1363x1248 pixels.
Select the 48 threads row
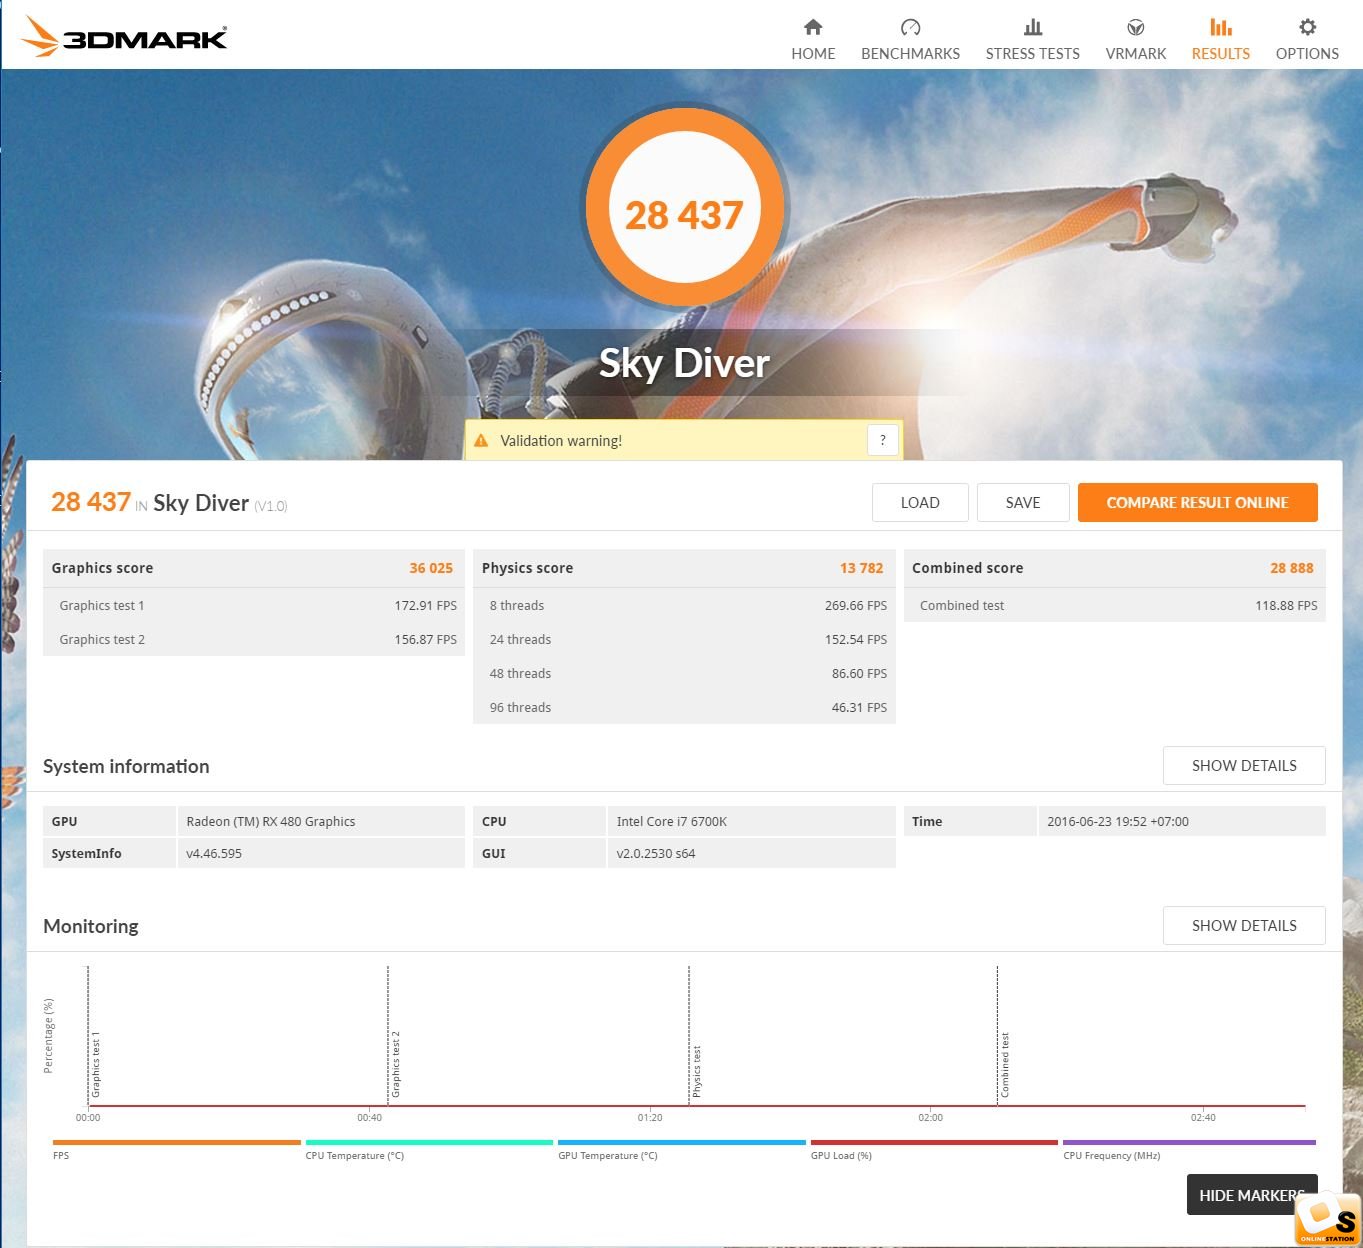(x=684, y=673)
